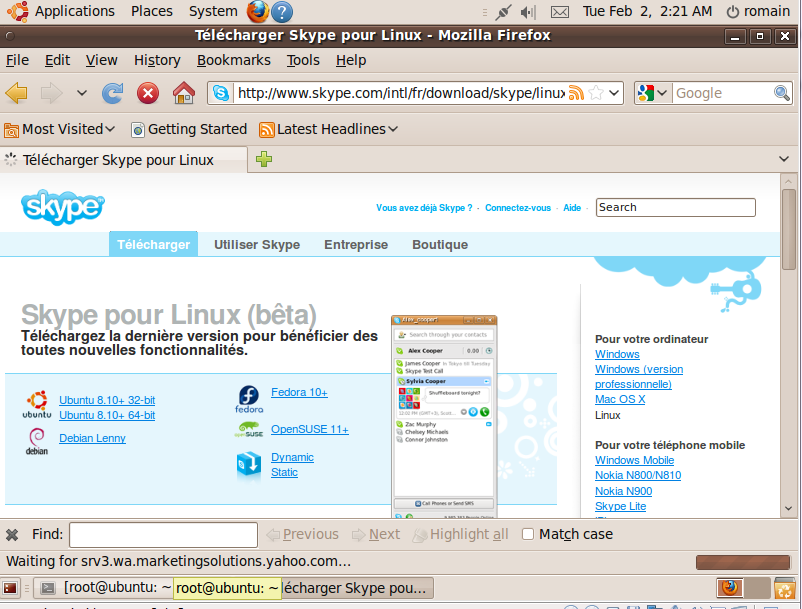Go to the Home page icon

click(184, 93)
